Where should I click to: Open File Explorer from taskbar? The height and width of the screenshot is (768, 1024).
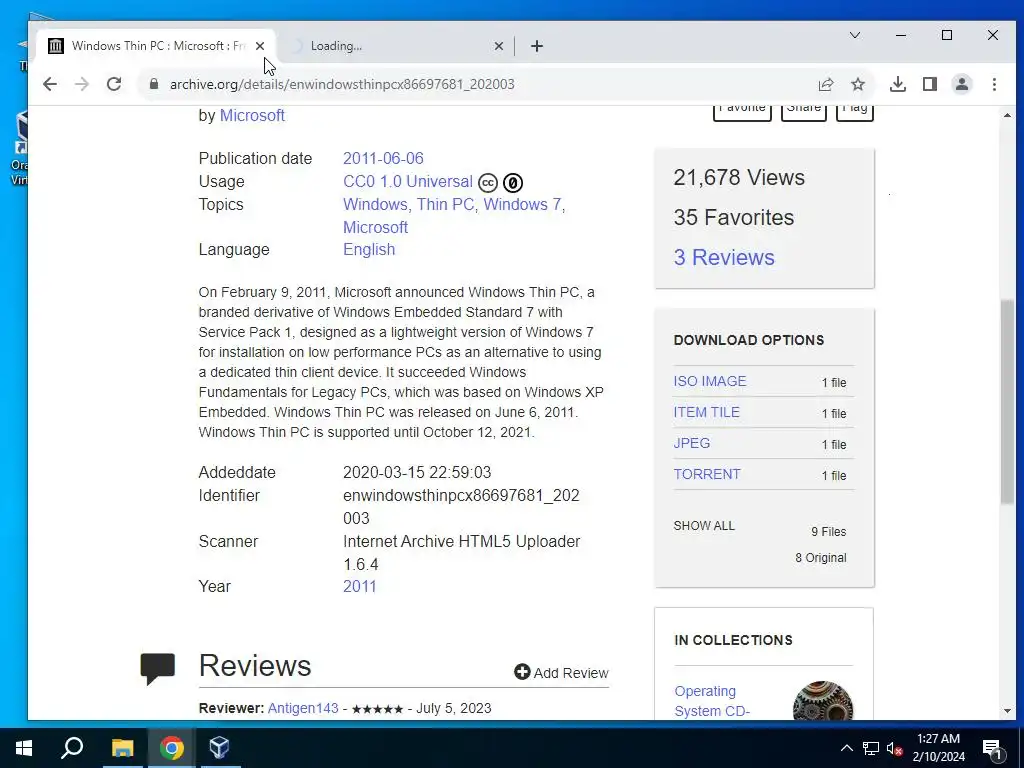click(122, 748)
